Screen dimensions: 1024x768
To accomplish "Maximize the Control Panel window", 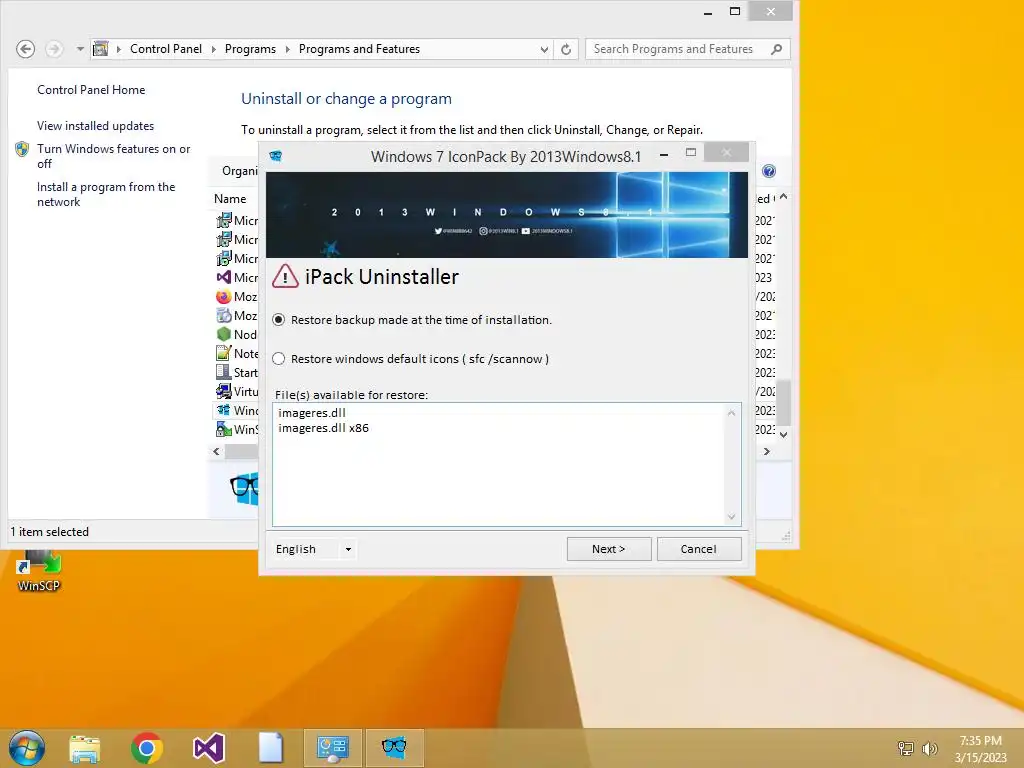I will click(x=735, y=11).
